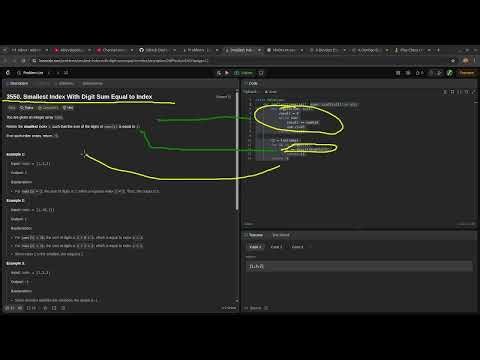
Task: Select Case 2 test case
Action: (x=276, y=247)
